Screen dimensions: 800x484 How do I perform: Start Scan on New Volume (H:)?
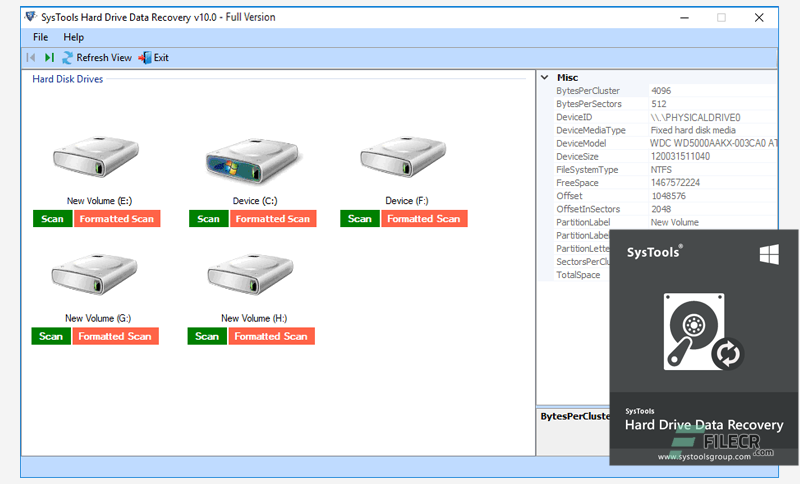point(207,336)
